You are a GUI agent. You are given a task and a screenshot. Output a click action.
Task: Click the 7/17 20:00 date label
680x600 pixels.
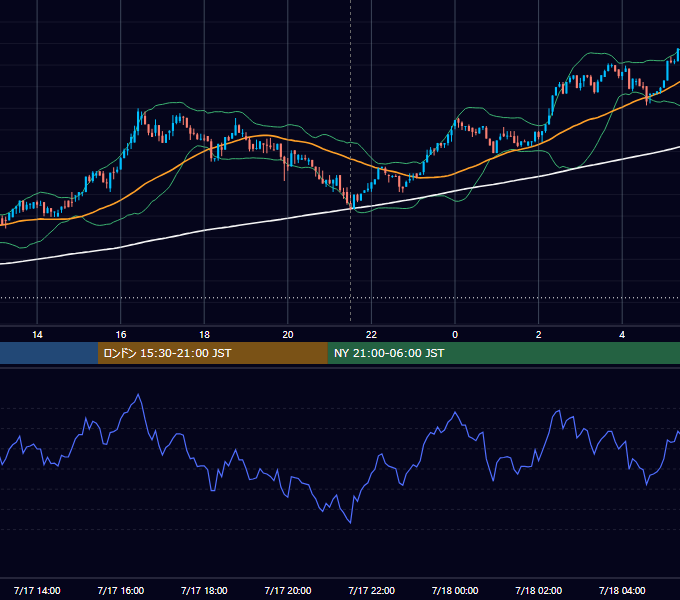(288, 590)
